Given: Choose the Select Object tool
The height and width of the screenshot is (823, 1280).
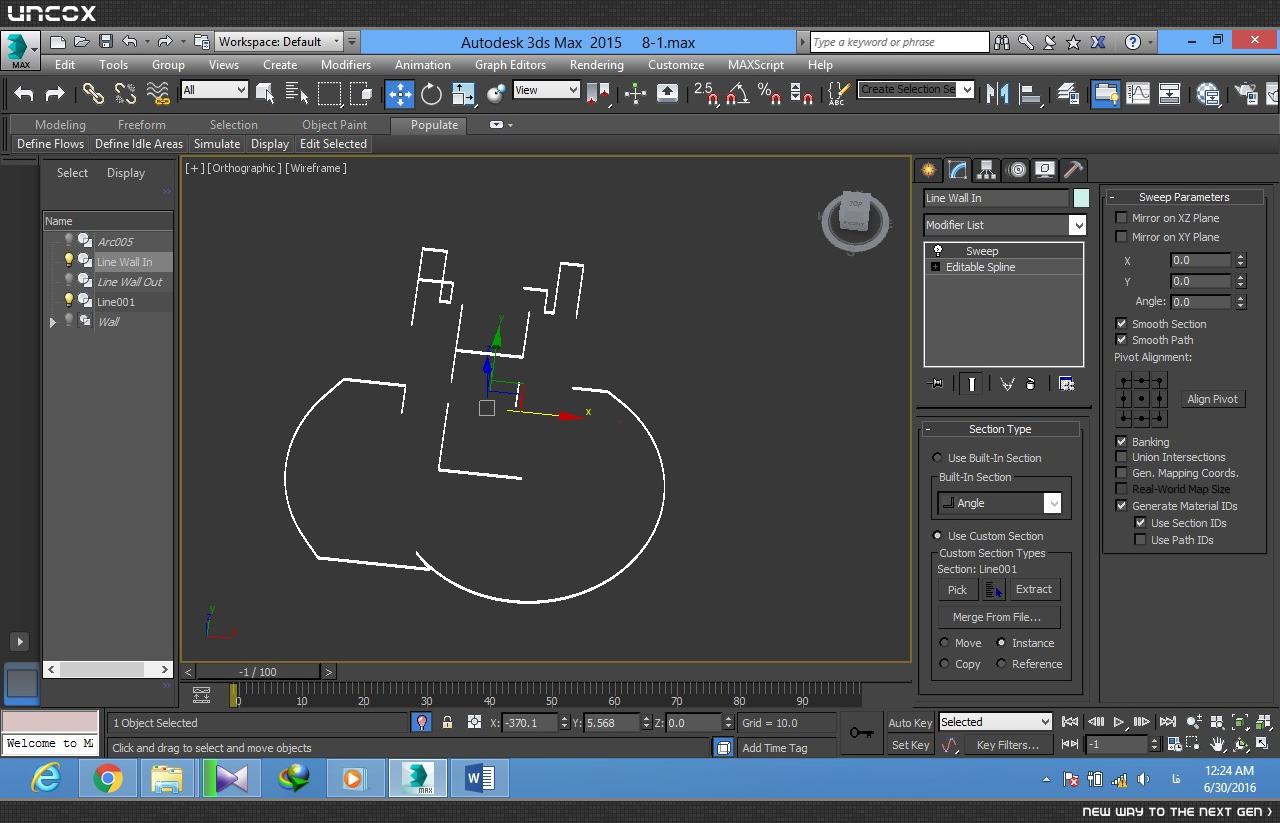Looking at the screenshot, I should click(265, 93).
